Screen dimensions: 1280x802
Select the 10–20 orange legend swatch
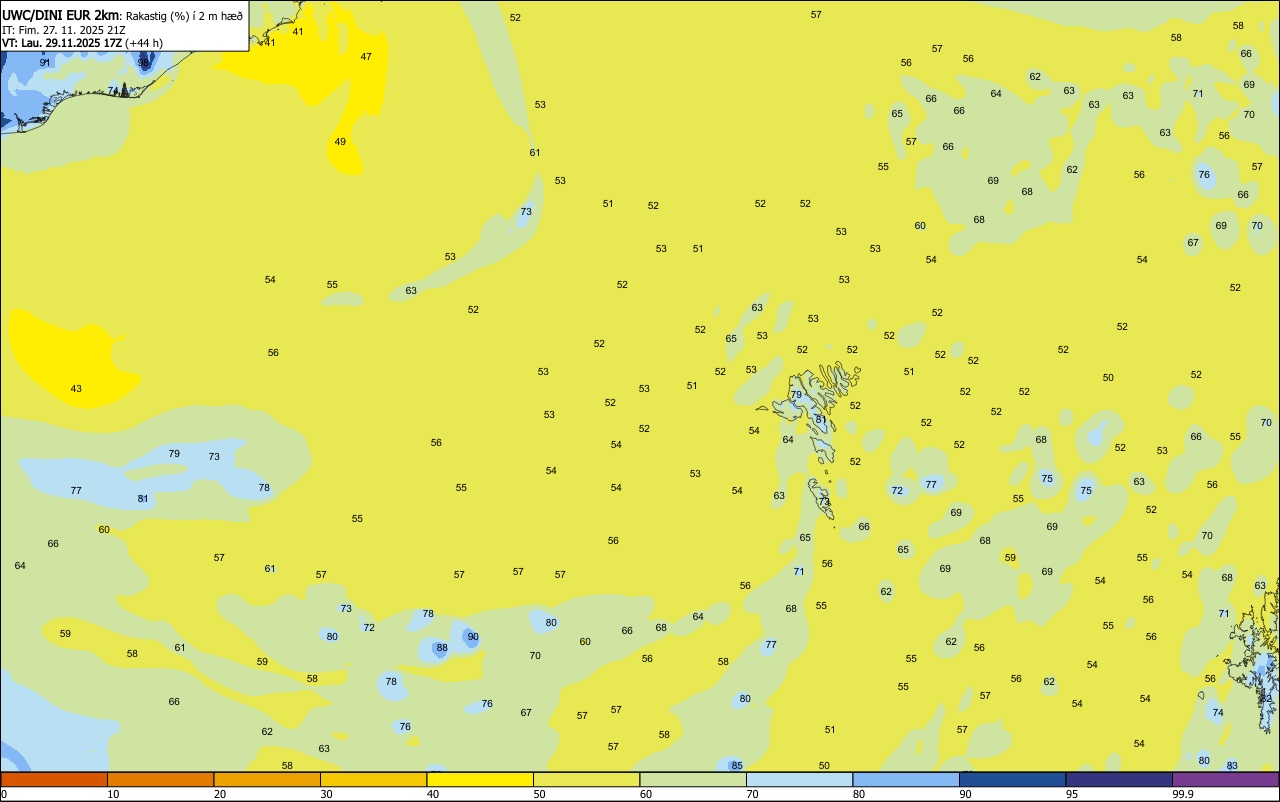click(x=160, y=779)
